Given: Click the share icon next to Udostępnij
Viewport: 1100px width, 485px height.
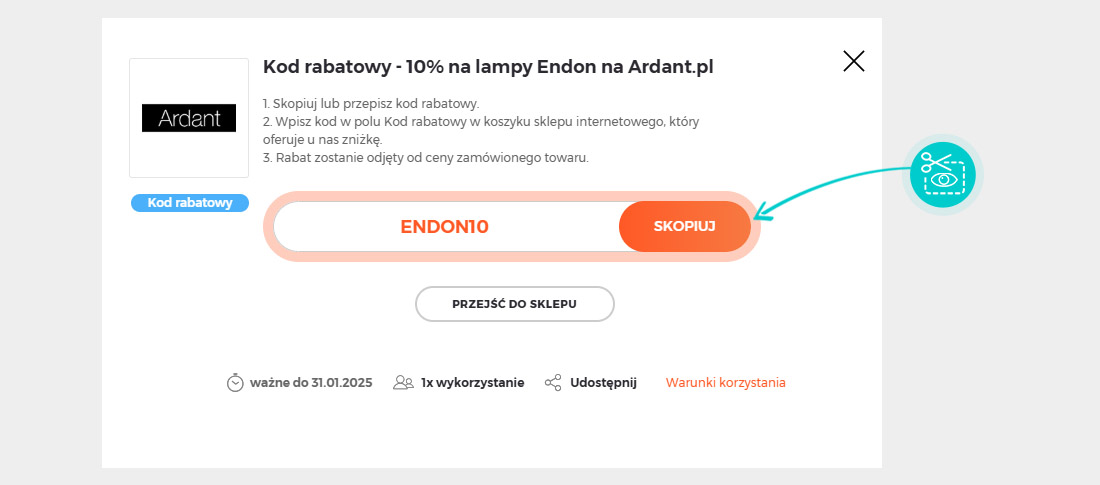Looking at the screenshot, I should 554,383.
